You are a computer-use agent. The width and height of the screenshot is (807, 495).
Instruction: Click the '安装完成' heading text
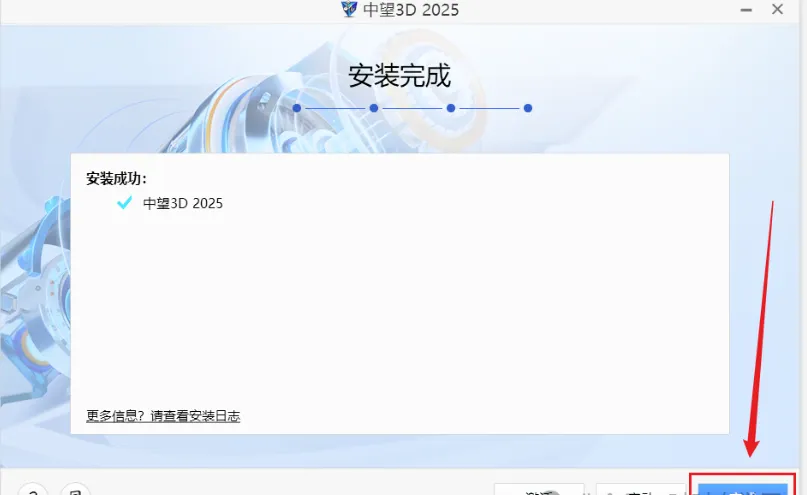pyautogui.click(x=399, y=76)
